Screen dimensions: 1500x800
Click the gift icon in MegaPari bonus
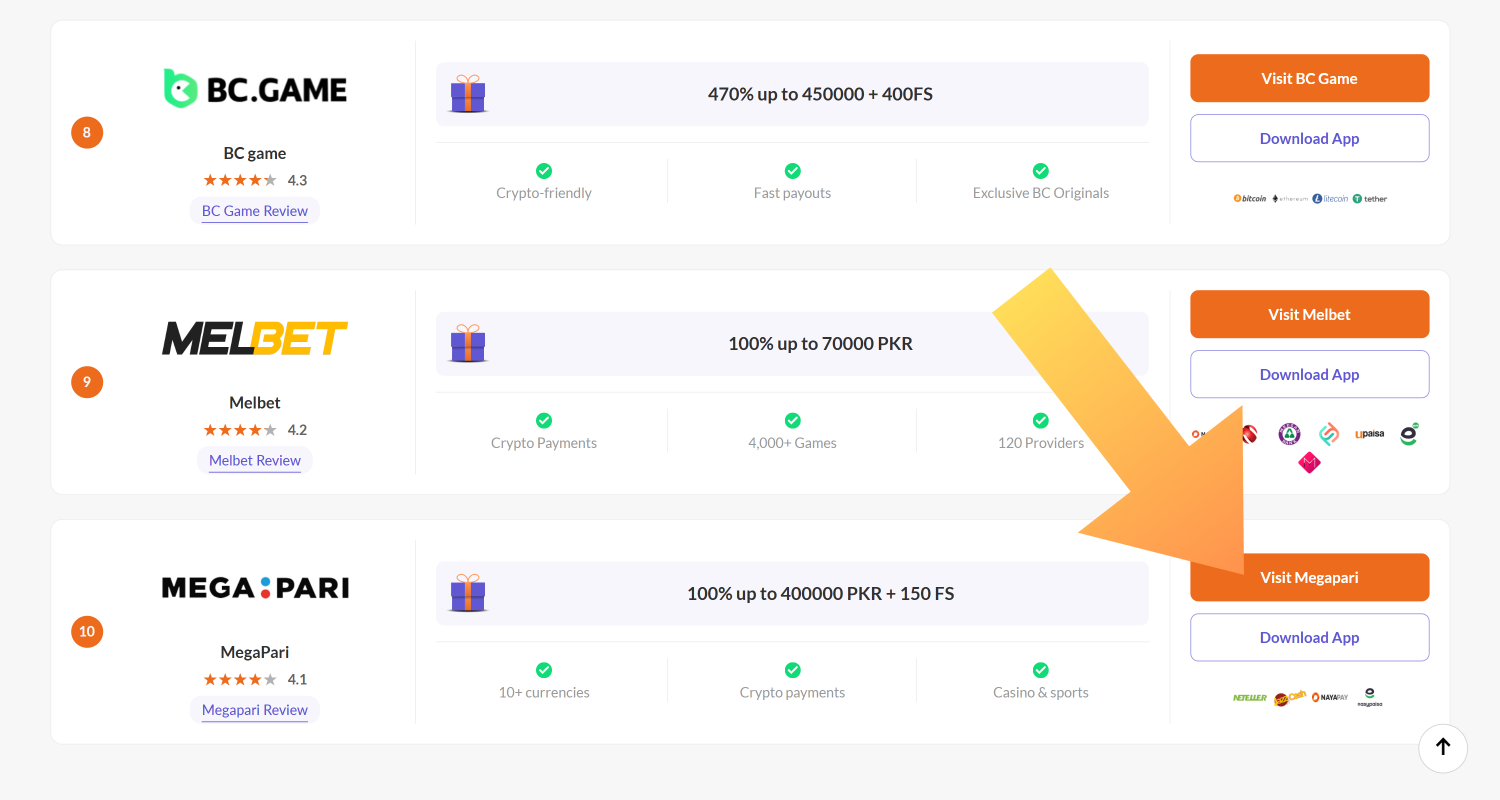467,593
